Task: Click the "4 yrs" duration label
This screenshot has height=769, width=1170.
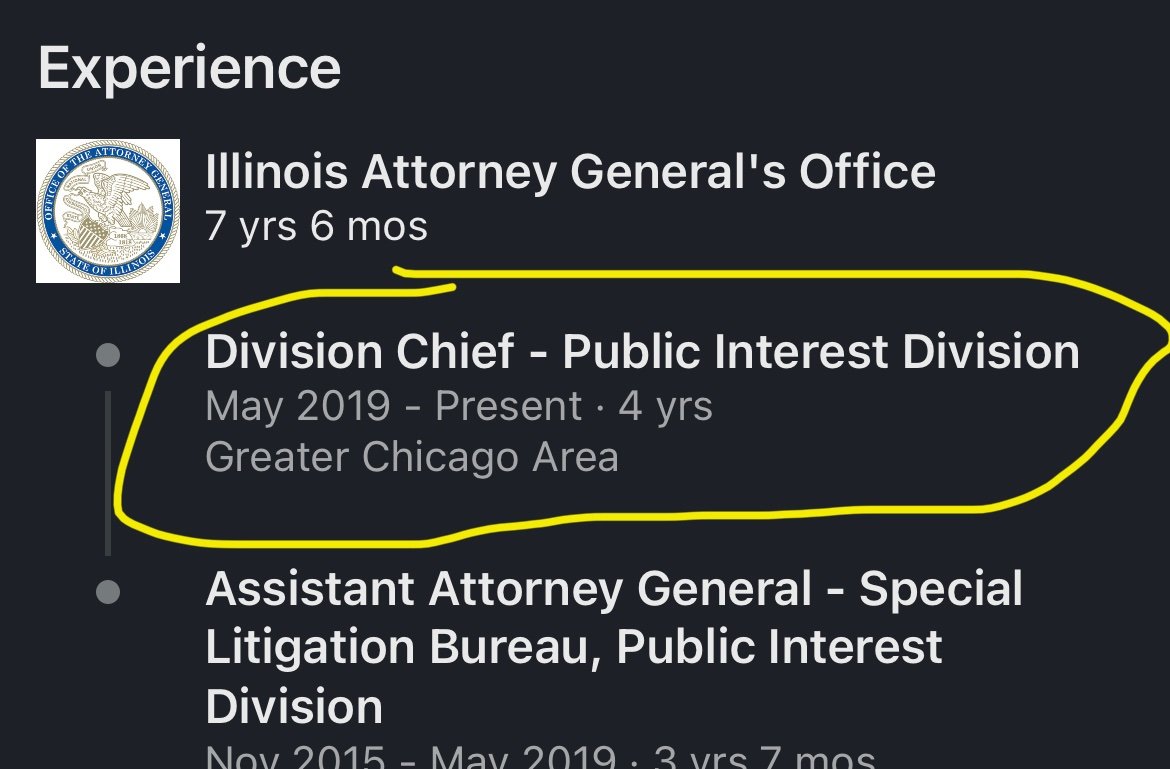Action: (665, 407)
